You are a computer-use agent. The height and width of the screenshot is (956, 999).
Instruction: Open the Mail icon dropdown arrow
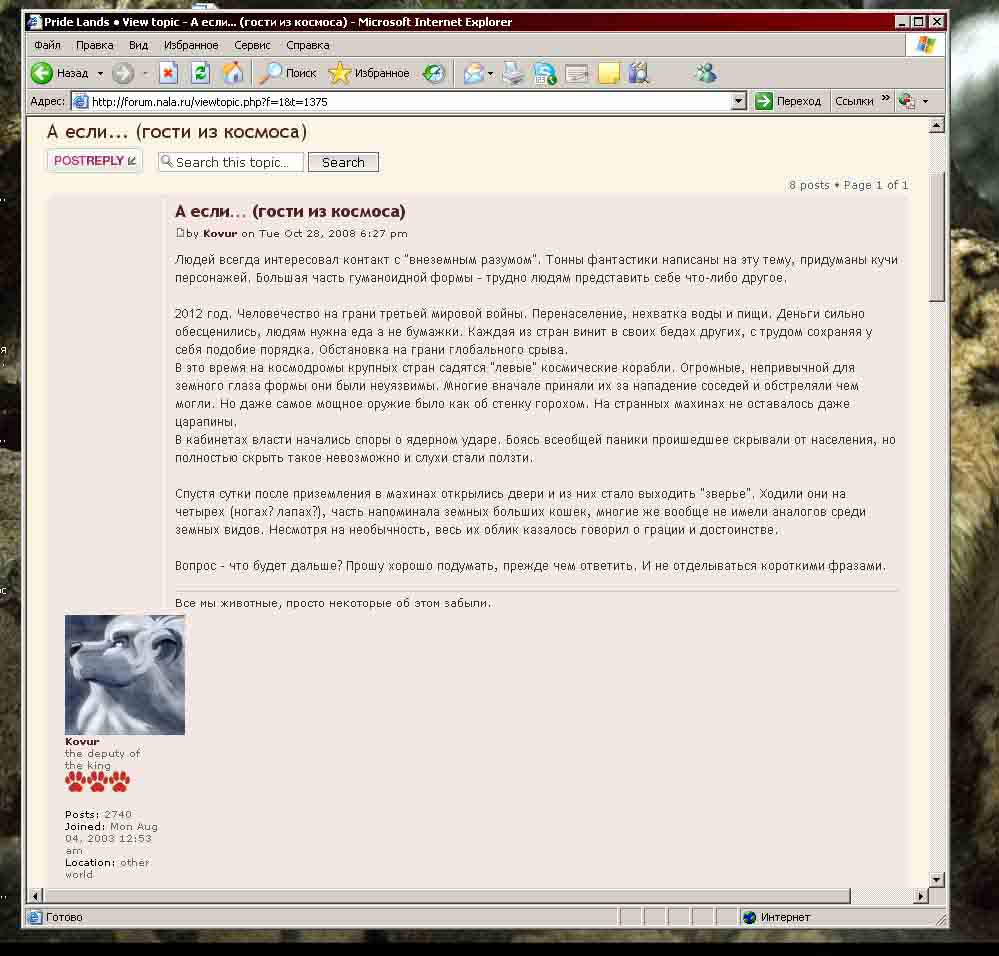pos(491,73)
